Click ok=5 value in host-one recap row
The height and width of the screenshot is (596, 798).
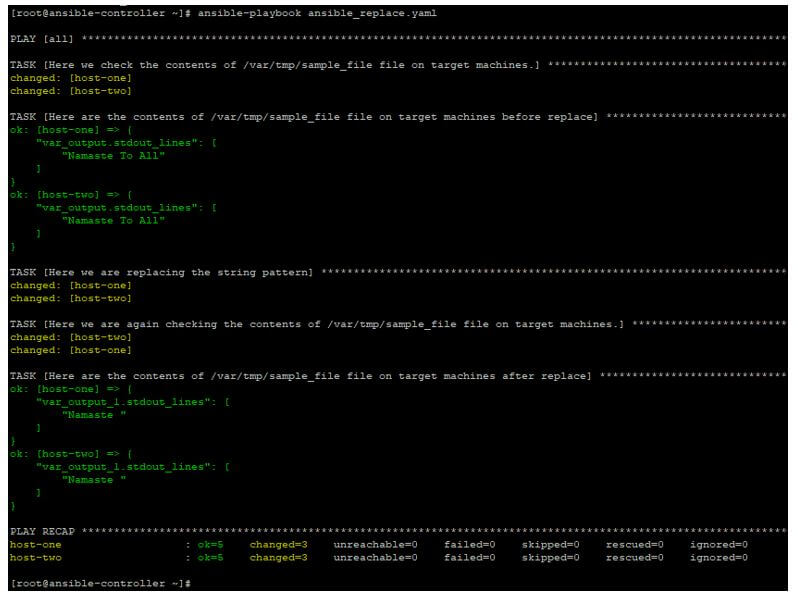(x=209, y=544)
